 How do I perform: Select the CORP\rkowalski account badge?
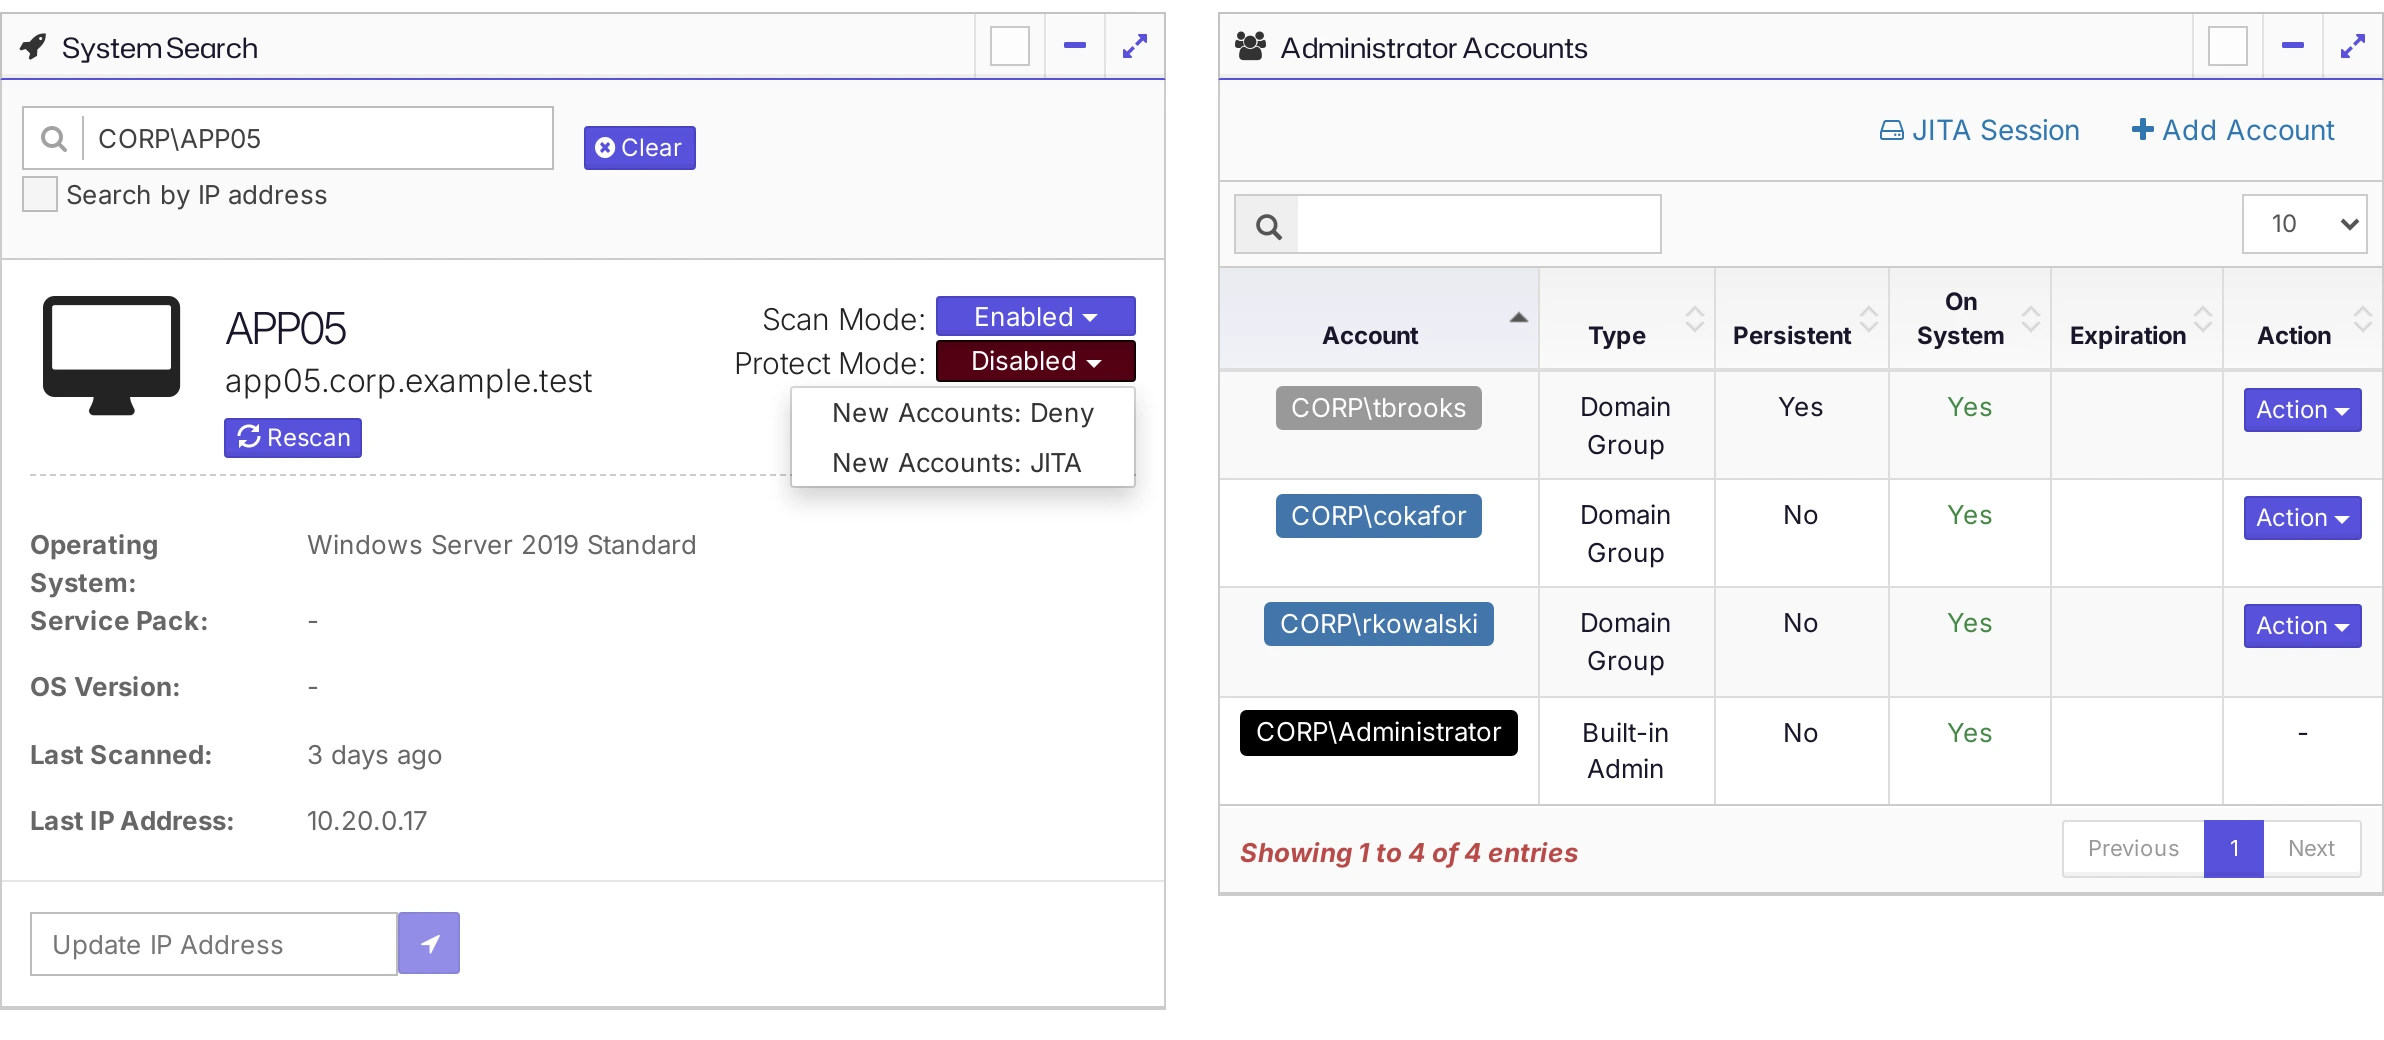tap(1378, 624)
